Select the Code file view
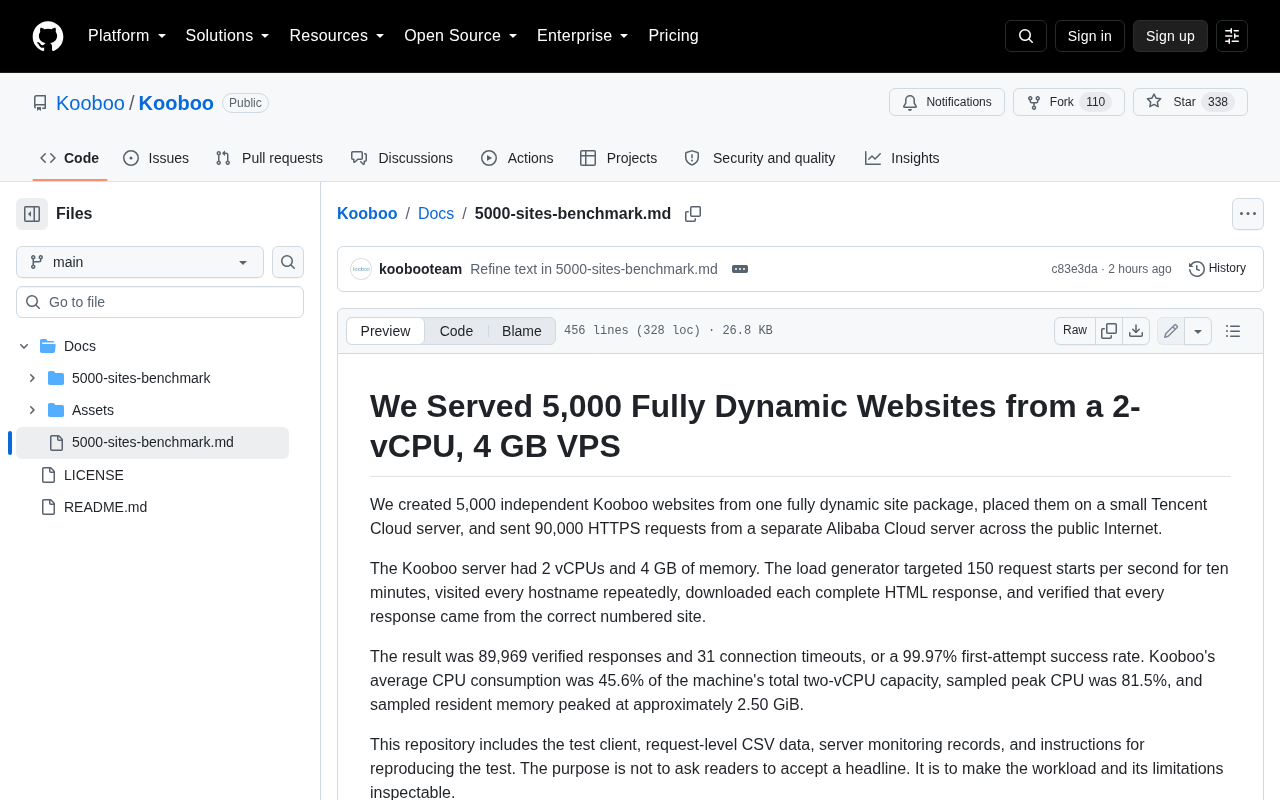The width and height of the screenshot is (1280, 800). tap(456, 331)
